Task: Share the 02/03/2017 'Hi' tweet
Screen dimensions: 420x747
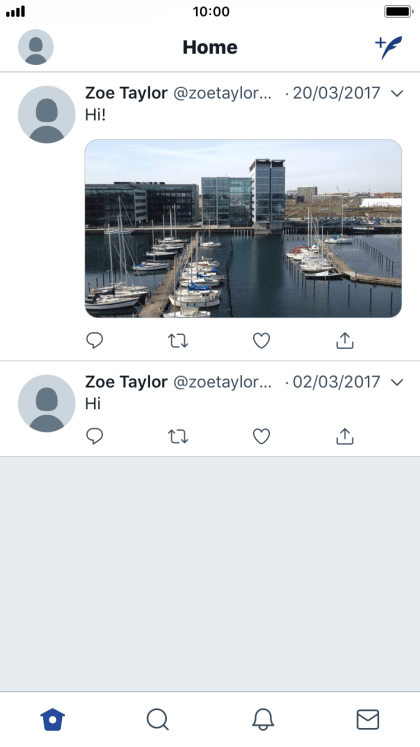Action: pos(345,436)
